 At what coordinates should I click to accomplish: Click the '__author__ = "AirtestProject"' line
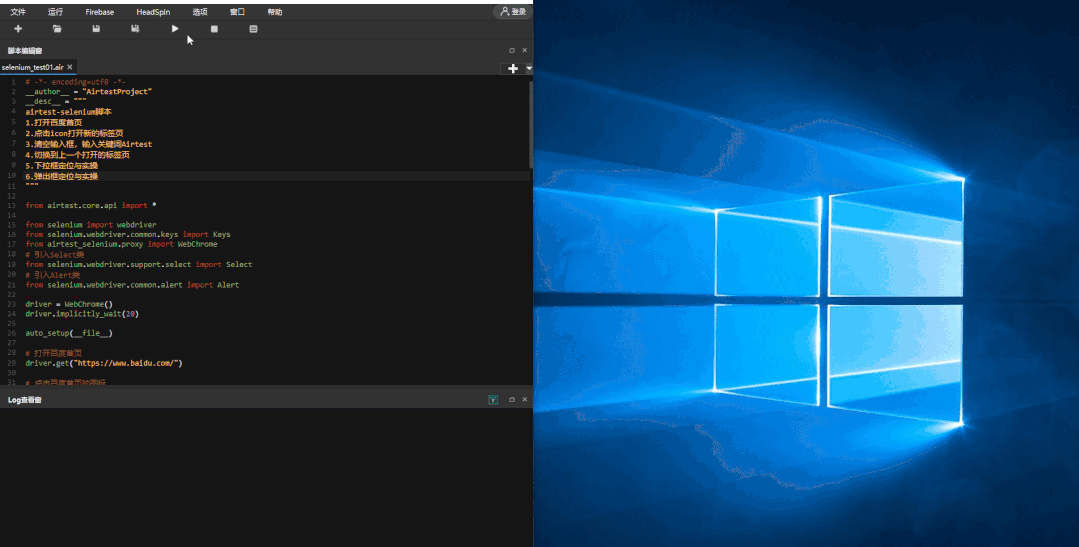(89, 92)
